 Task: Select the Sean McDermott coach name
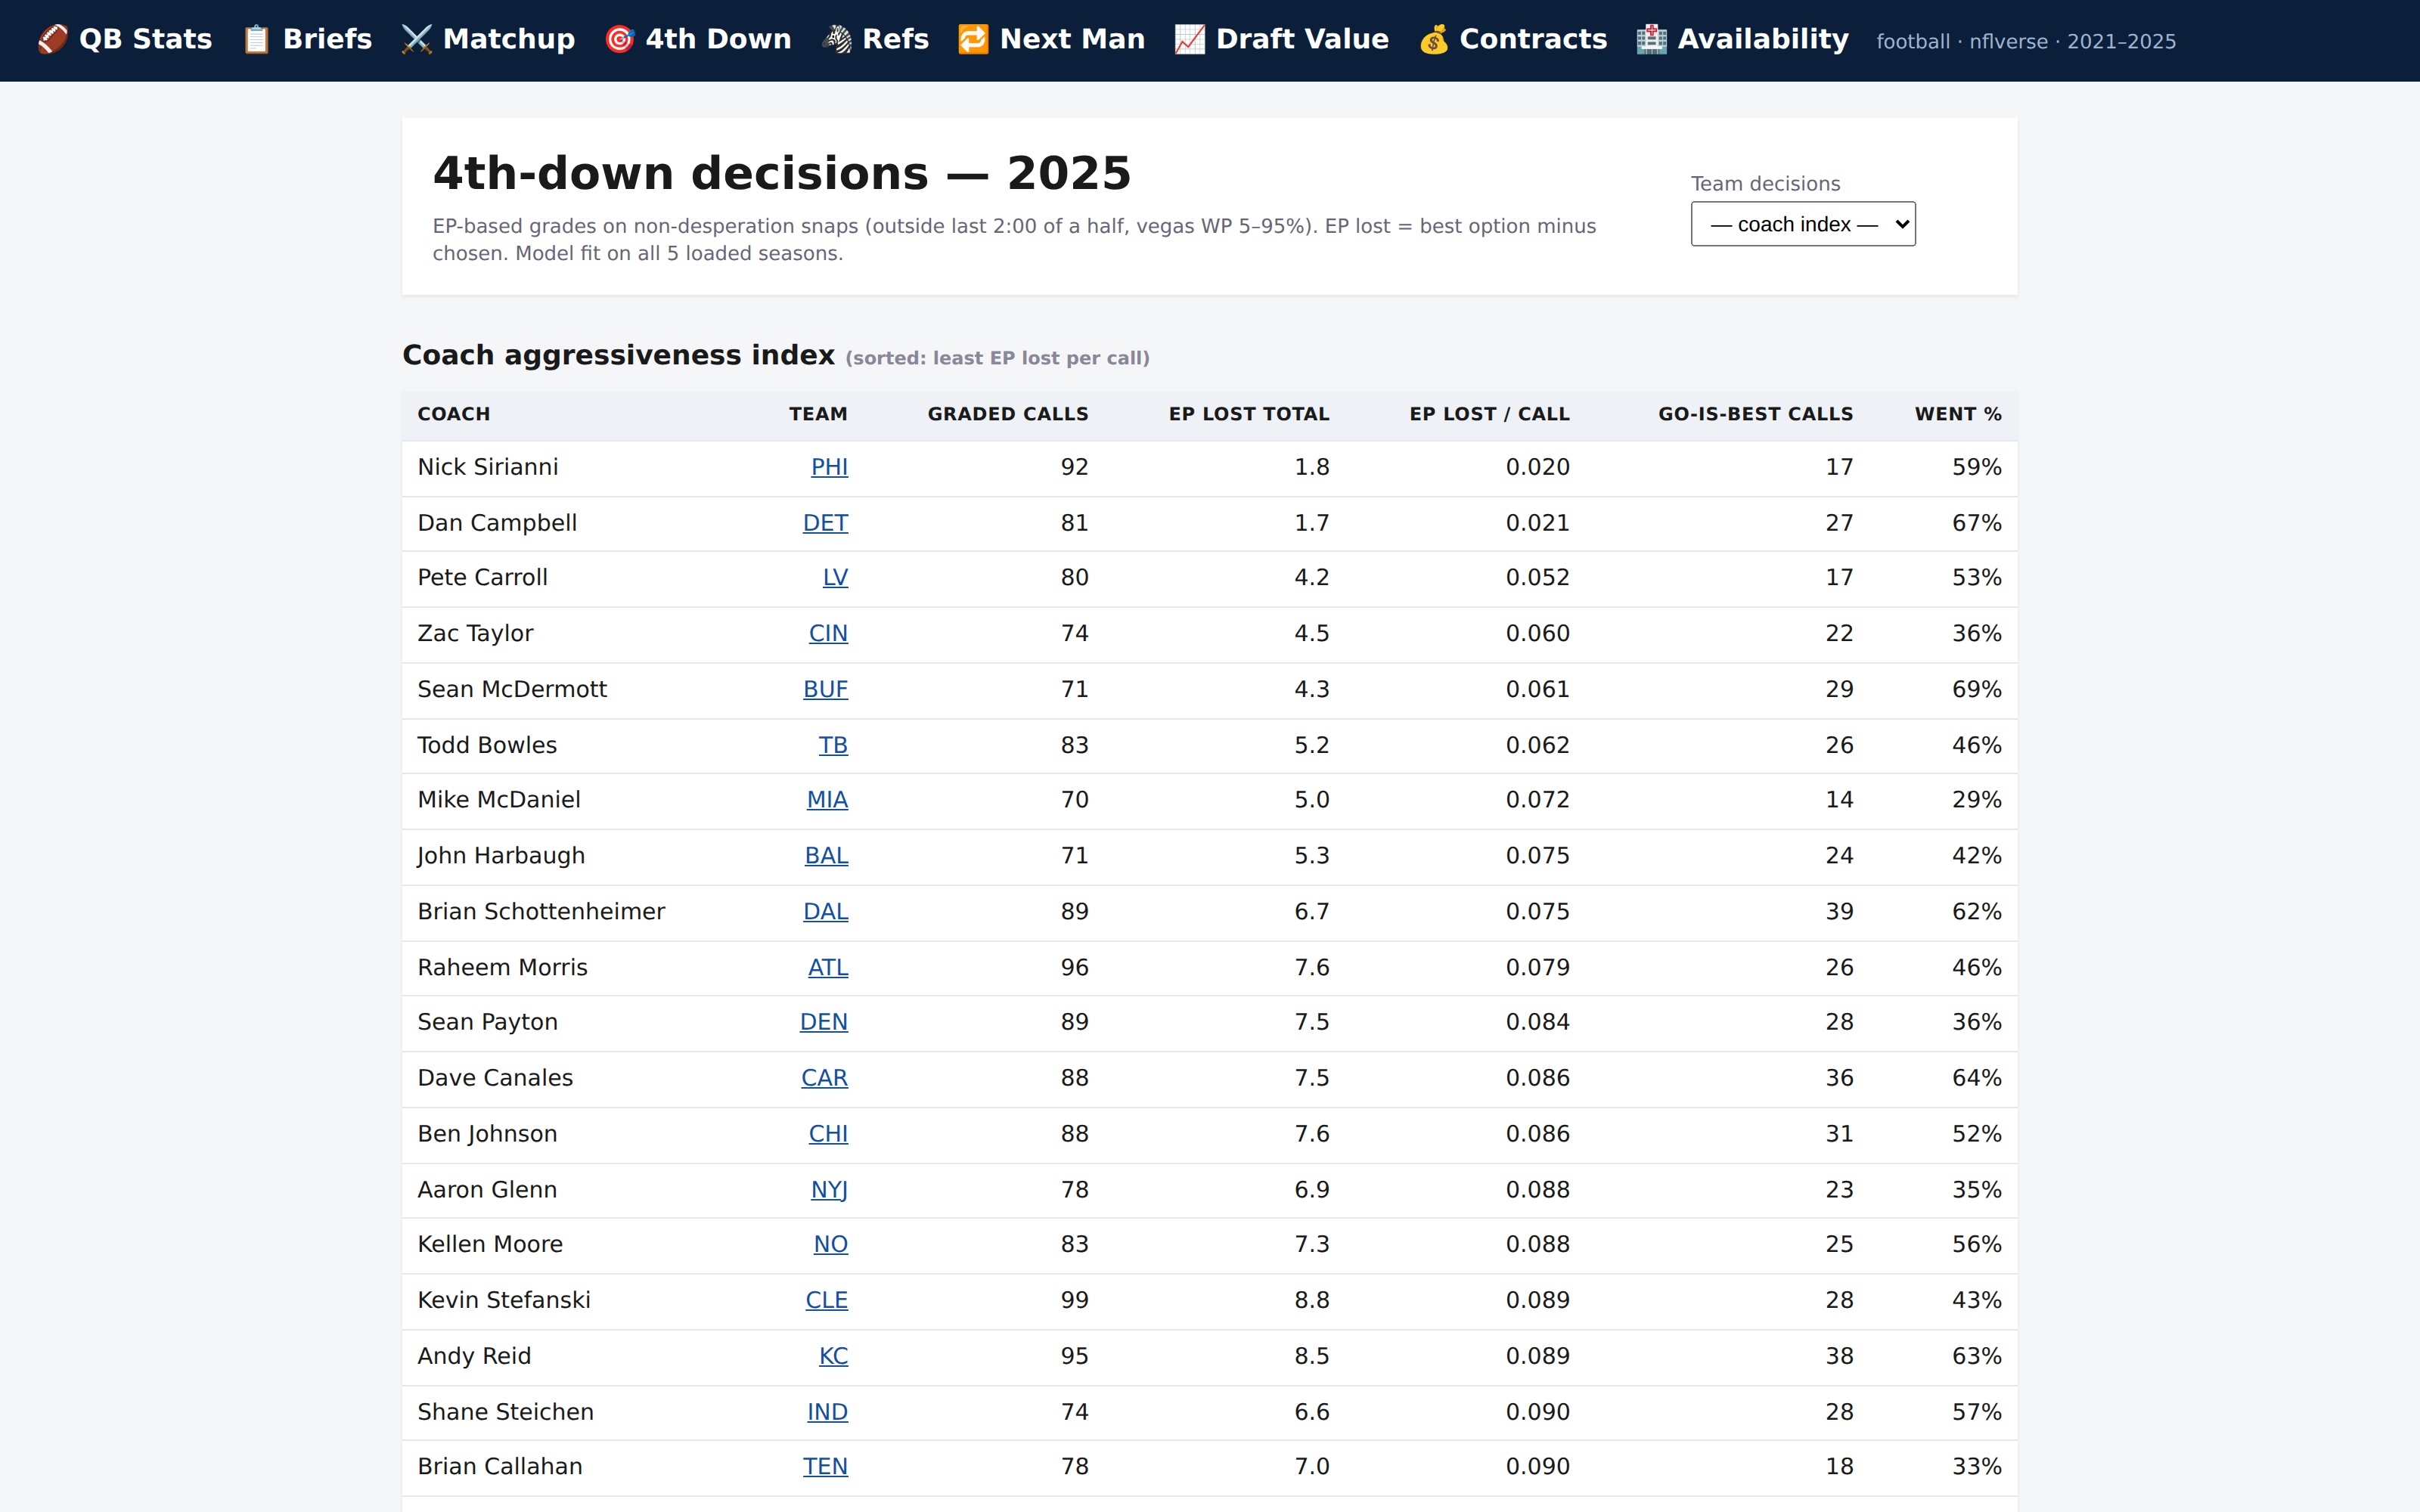[x=512, y=690]
